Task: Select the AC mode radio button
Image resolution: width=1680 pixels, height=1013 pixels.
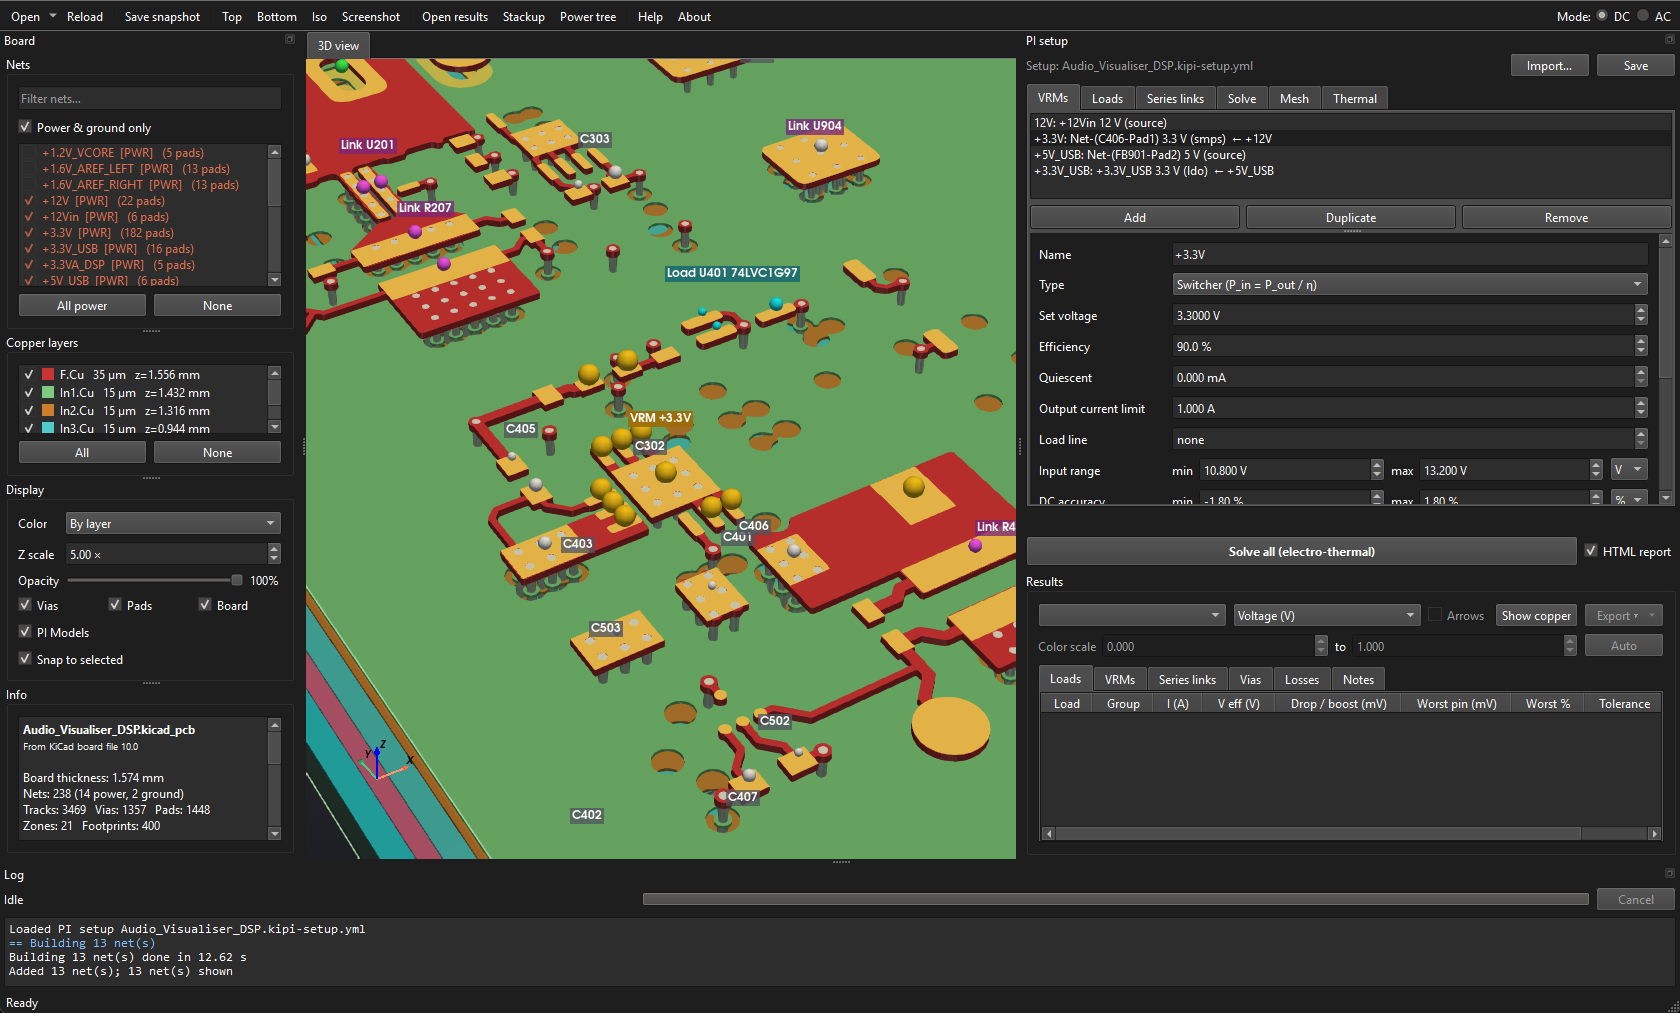Action: 1642,16
